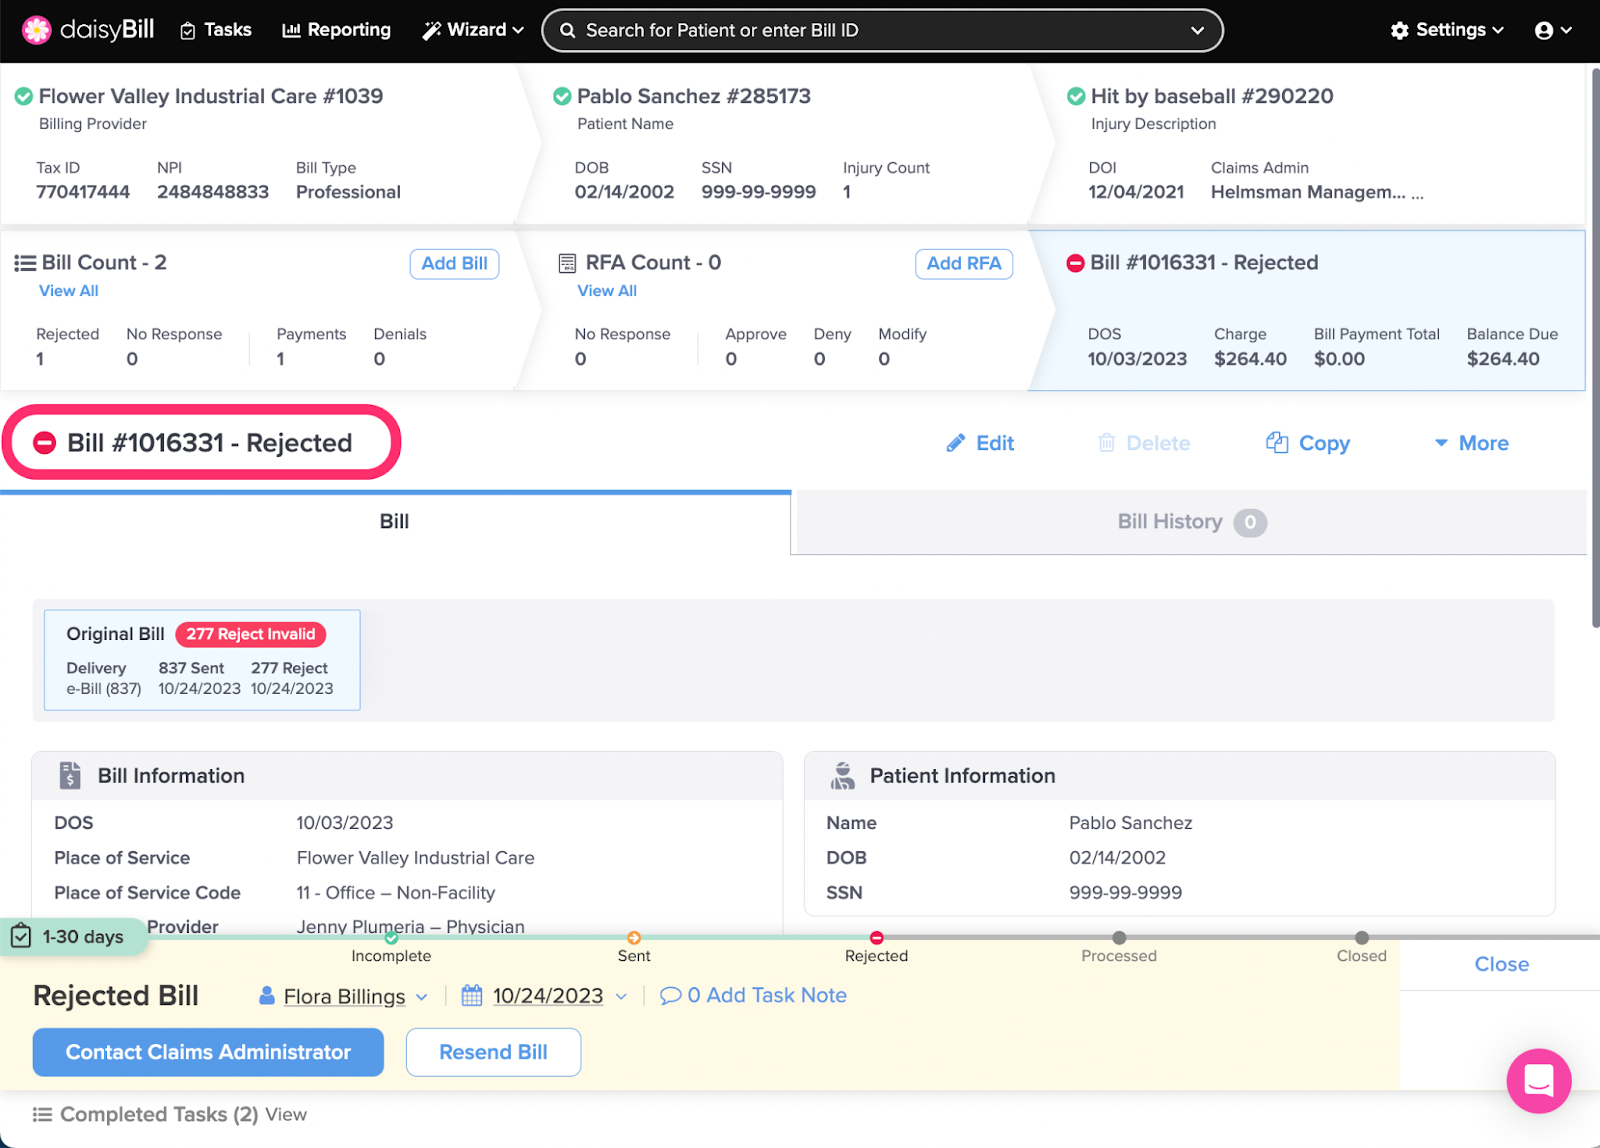Screen dimensions: 1600x1148
Task: Click the Add RFA button
Action: point(964,263)
